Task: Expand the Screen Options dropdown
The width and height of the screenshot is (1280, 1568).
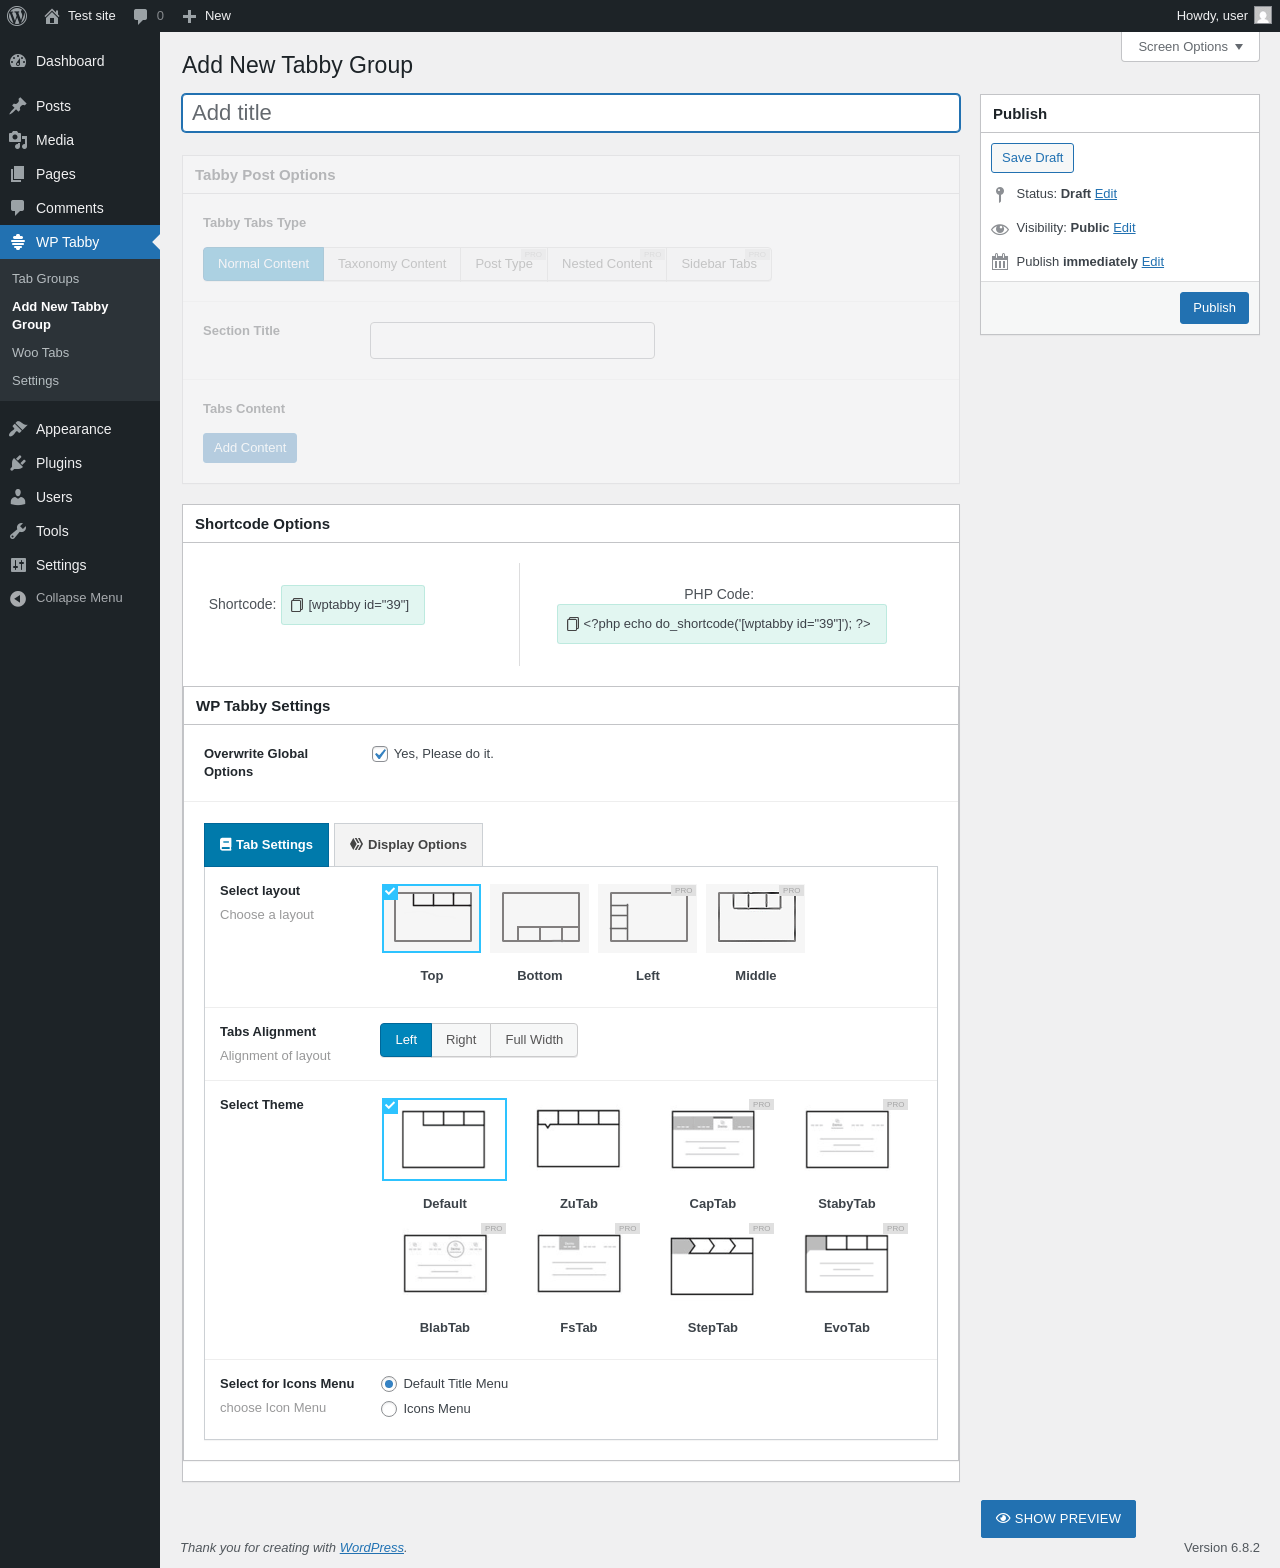Action: tap(1190, 47)
